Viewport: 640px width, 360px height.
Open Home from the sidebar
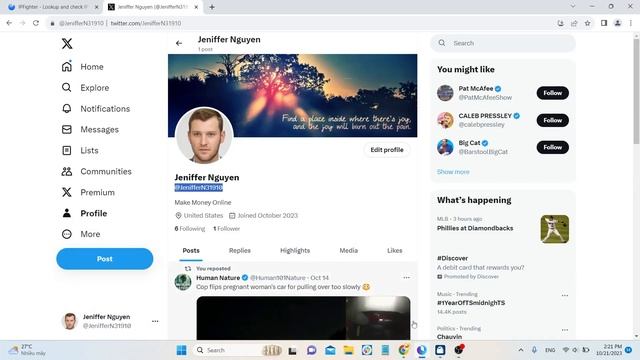click(x=82, y=67)
